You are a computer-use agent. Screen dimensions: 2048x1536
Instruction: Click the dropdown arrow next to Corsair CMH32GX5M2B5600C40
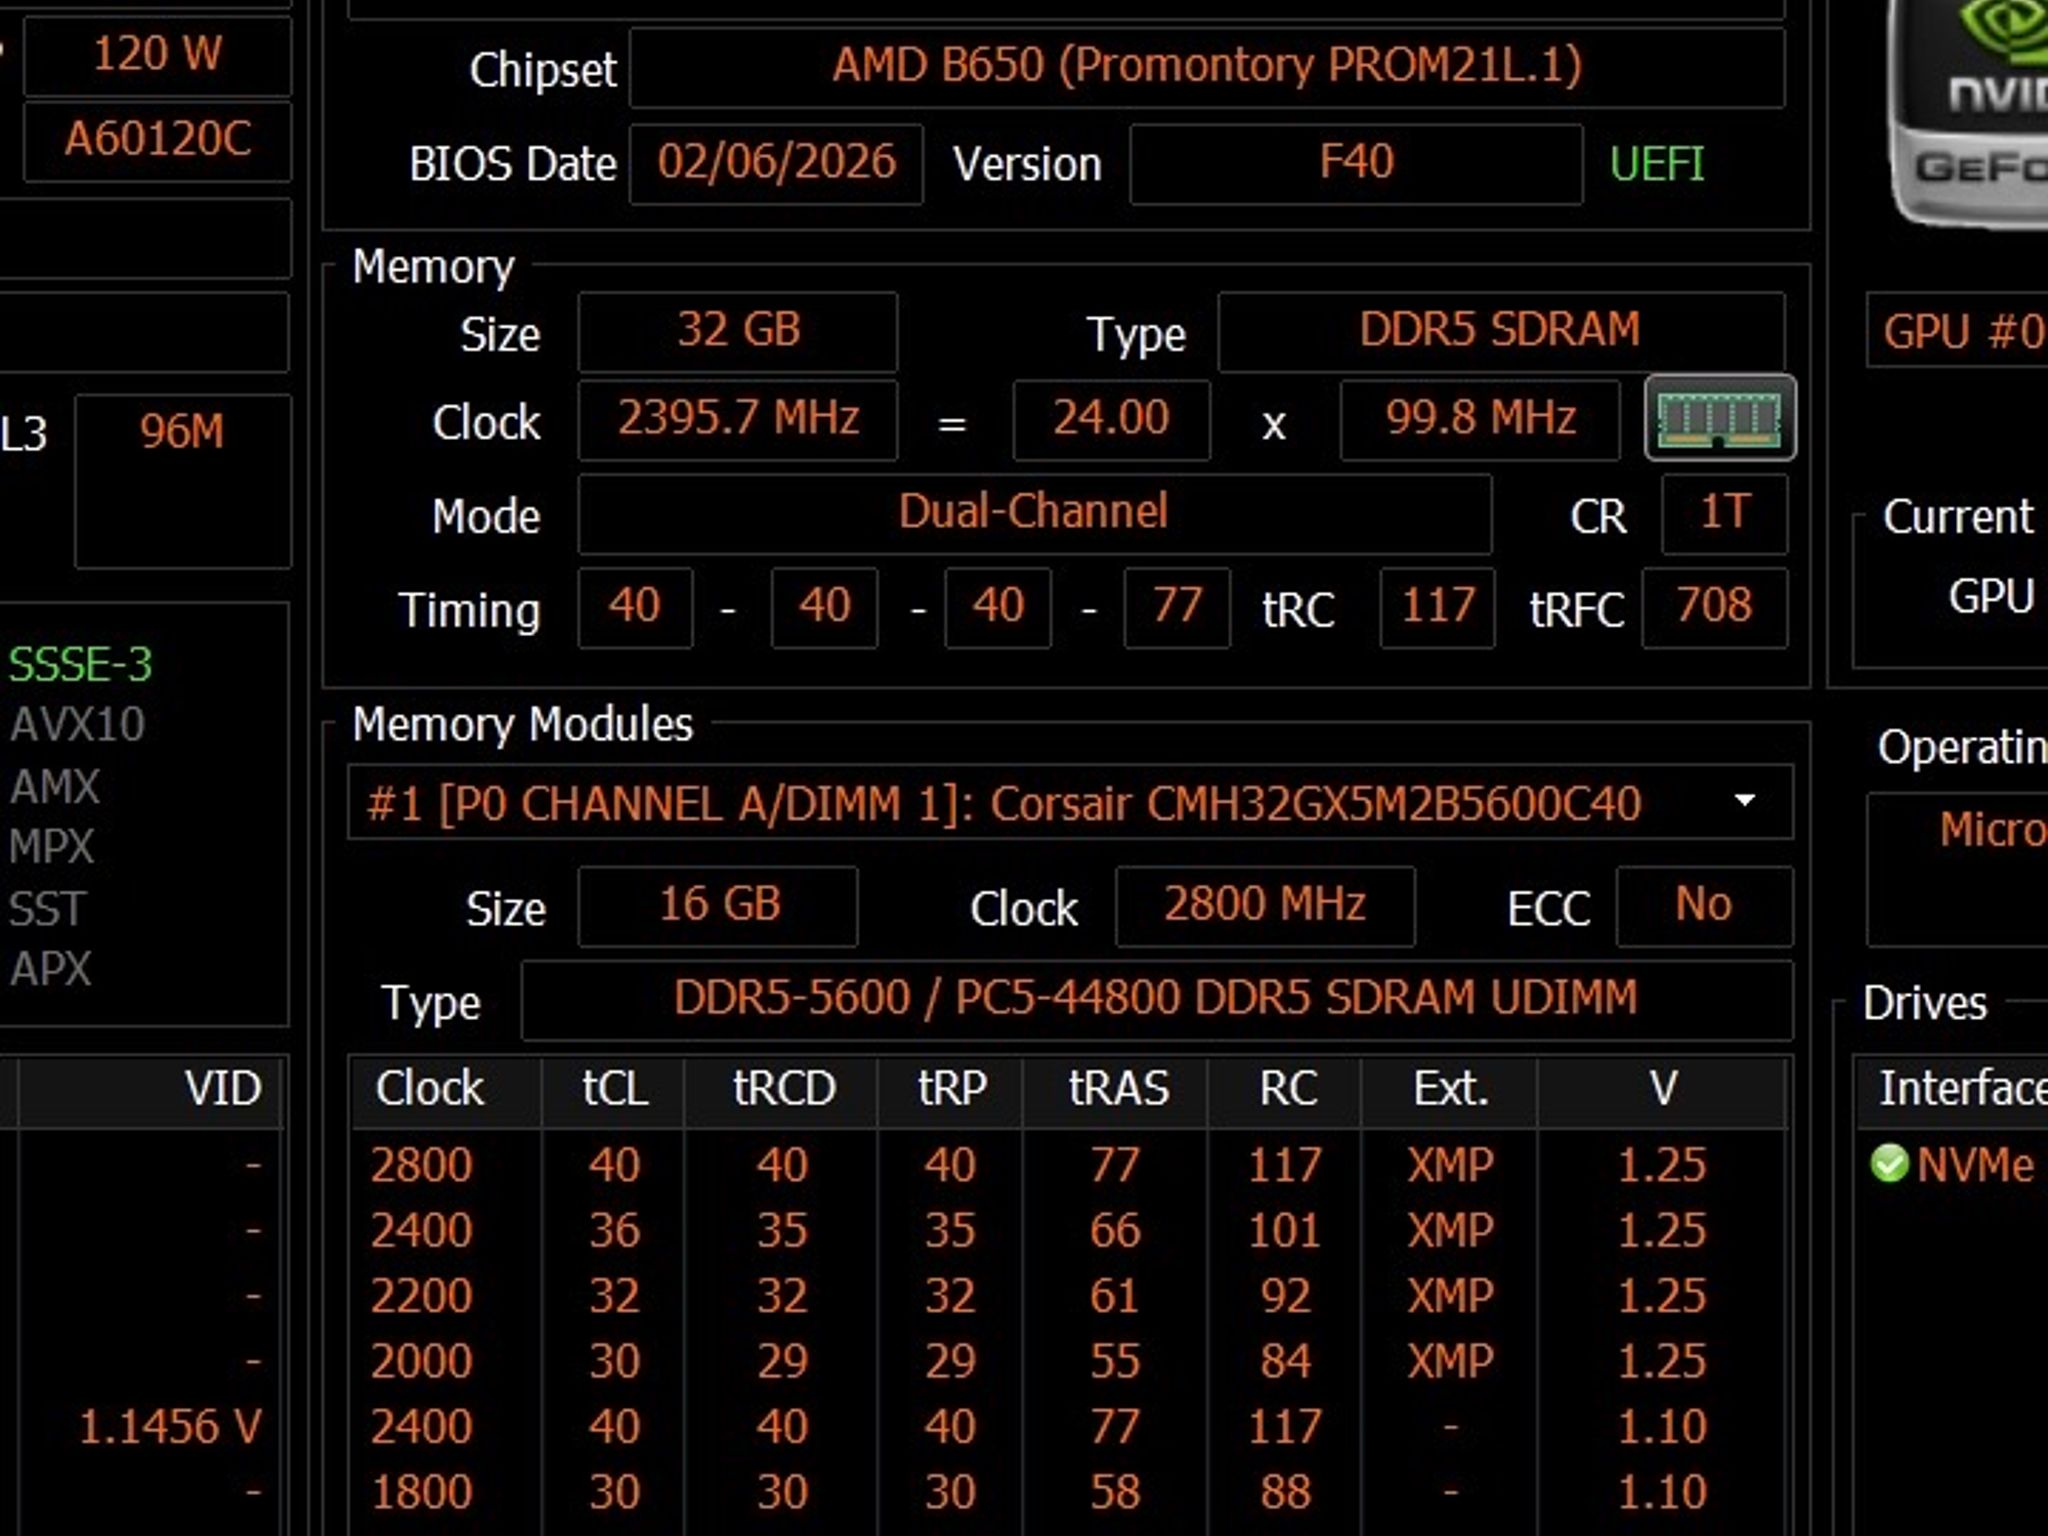tap(1745, 801)
